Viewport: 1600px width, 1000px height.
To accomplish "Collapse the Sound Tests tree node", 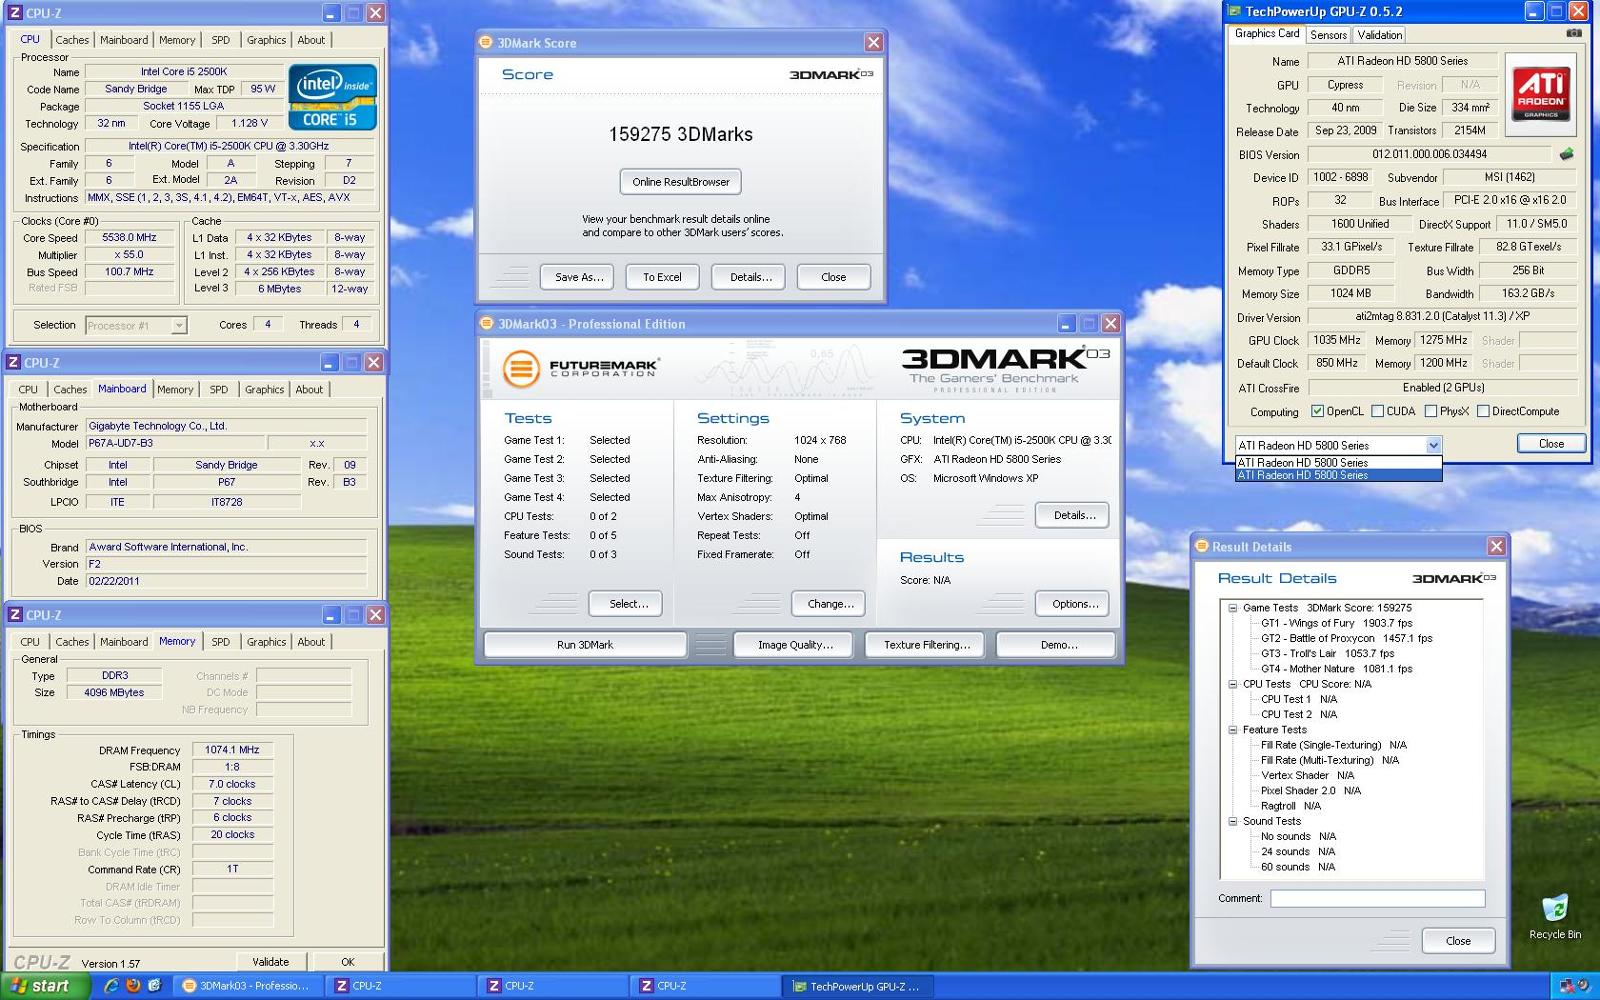I will pyautogui.click(x=1233, y=821).
